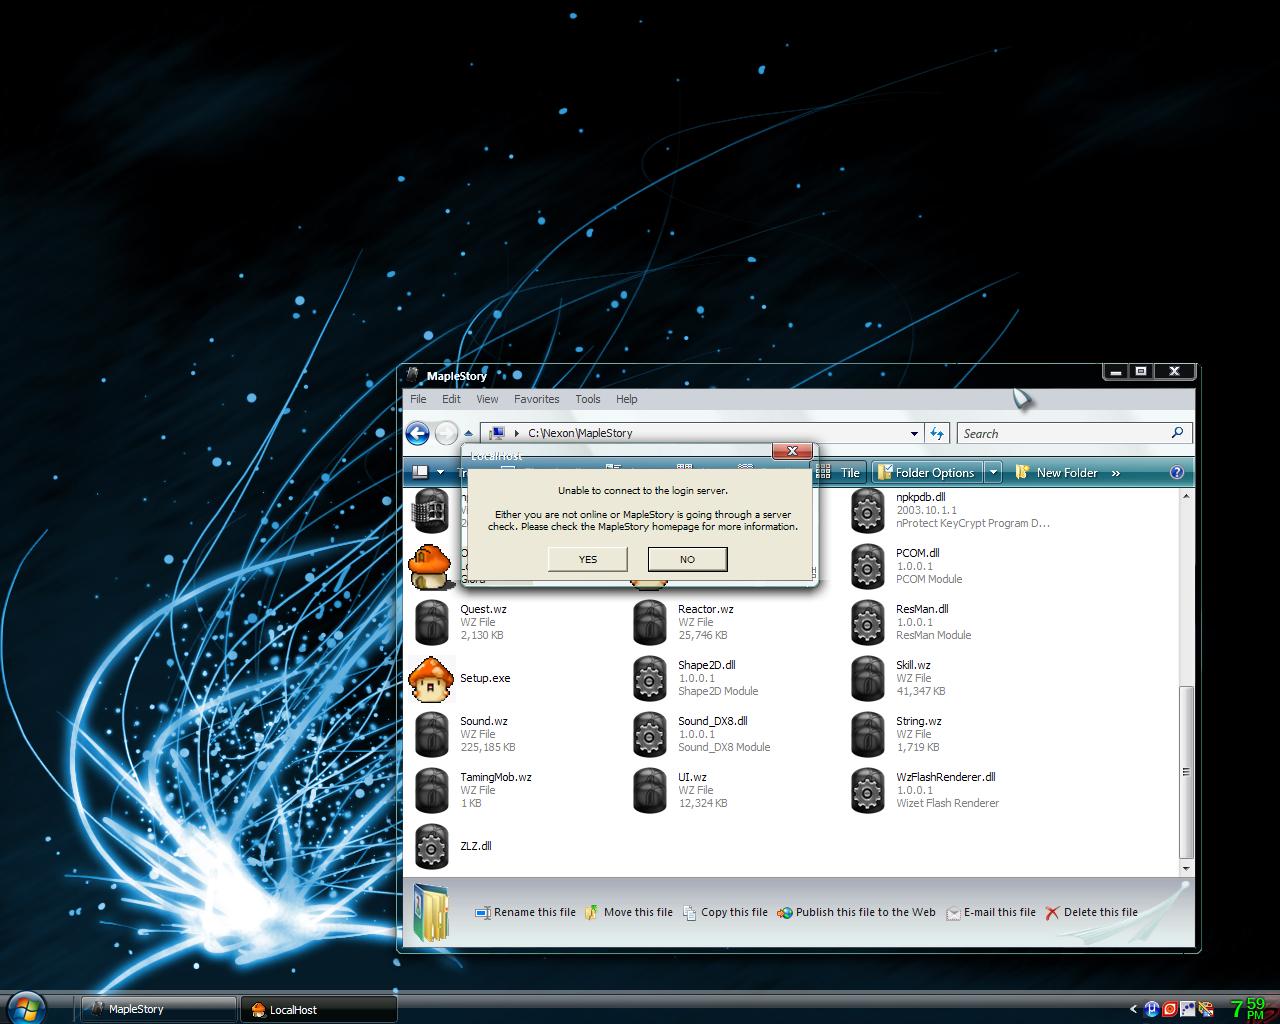Switch to the LocalHost taskbar button
The image size is (1280, 1024).
click(x=318, y=1009)
